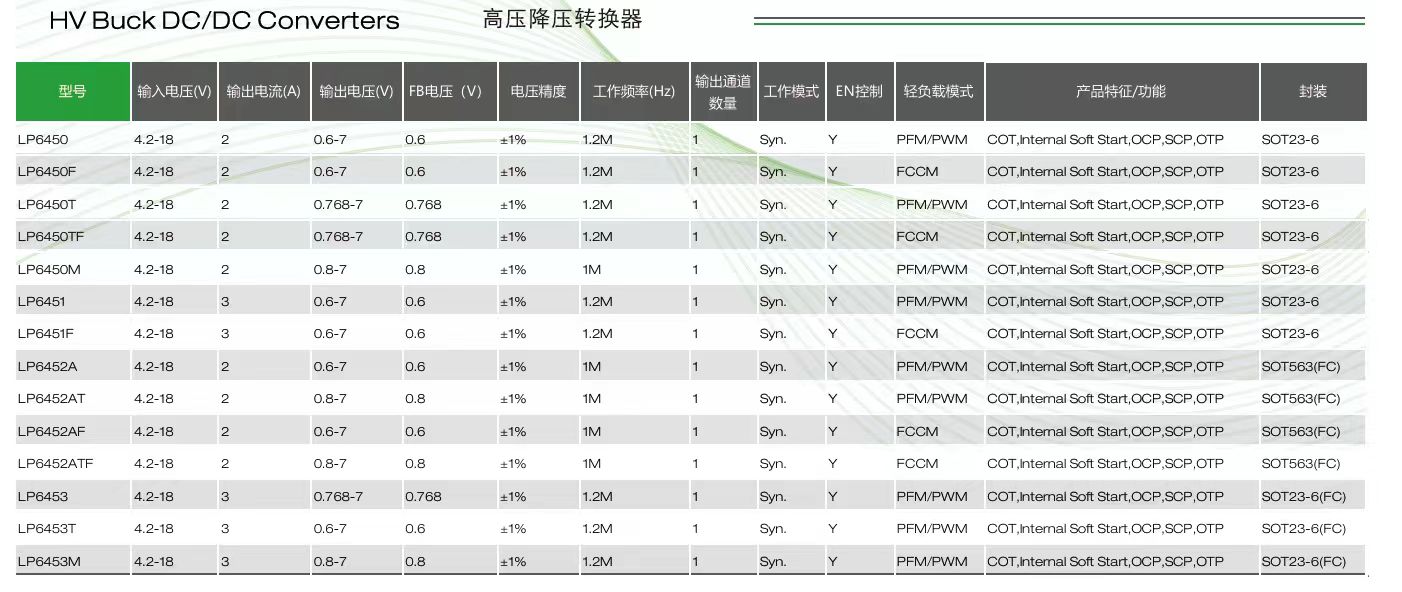Screen dimensions: 1402x592
Task: Click output voltage 0.768-7 in LP6450TF row
Action: click(338, 237)
